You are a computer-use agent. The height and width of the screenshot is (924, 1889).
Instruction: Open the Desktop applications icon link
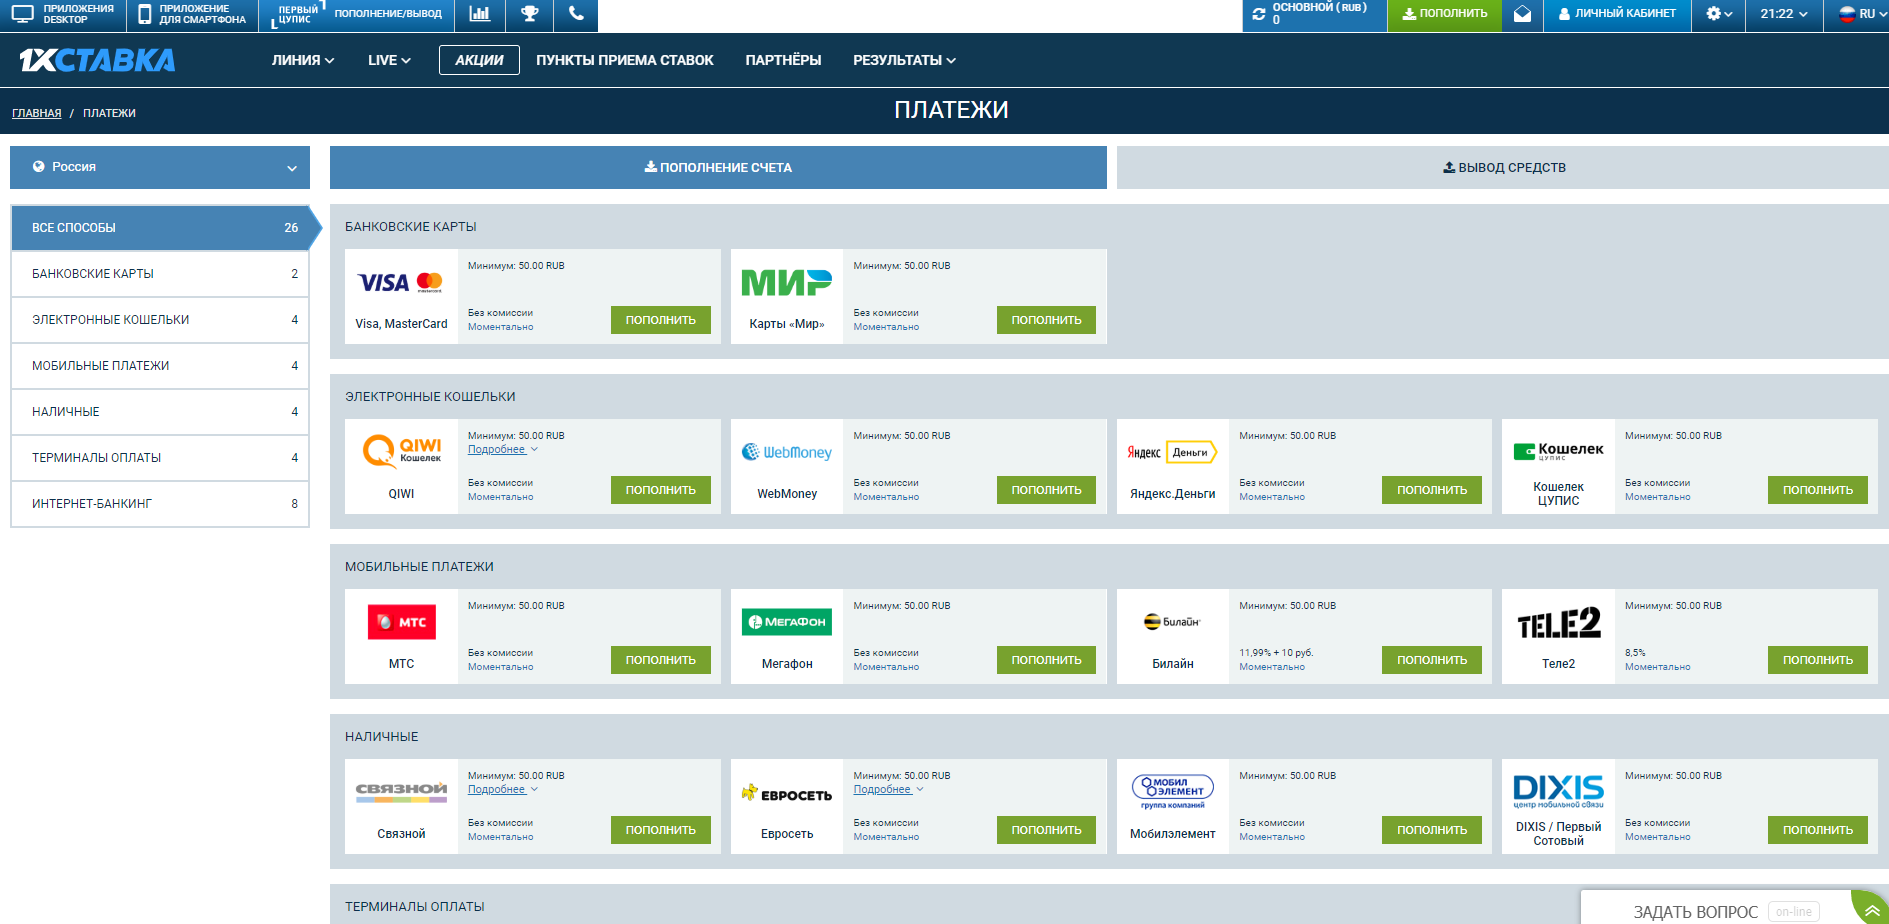pyautogui.click(x=63, y=14)
